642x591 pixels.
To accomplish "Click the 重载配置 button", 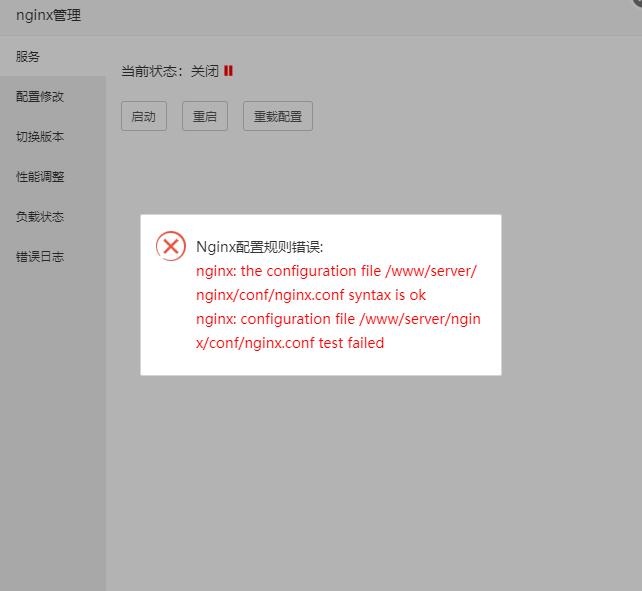I will [x=278, y=116].
